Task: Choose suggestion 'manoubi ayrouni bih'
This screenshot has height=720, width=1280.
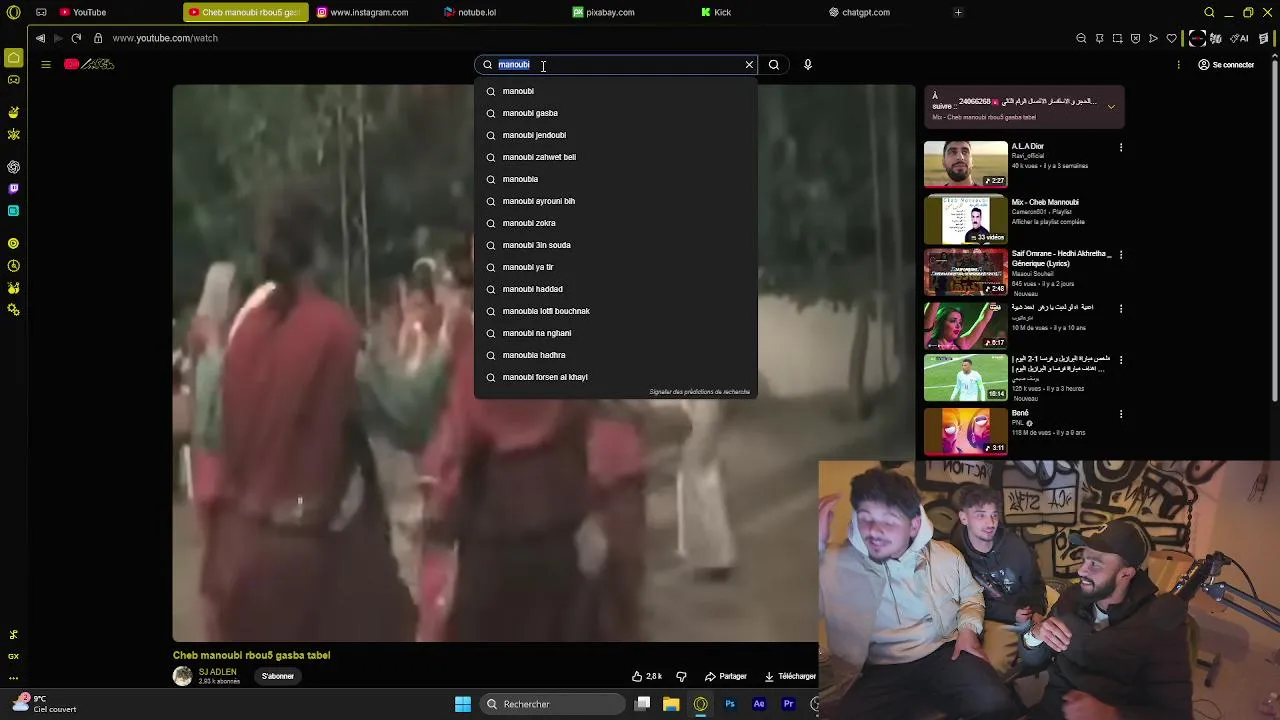Action: 615,201
